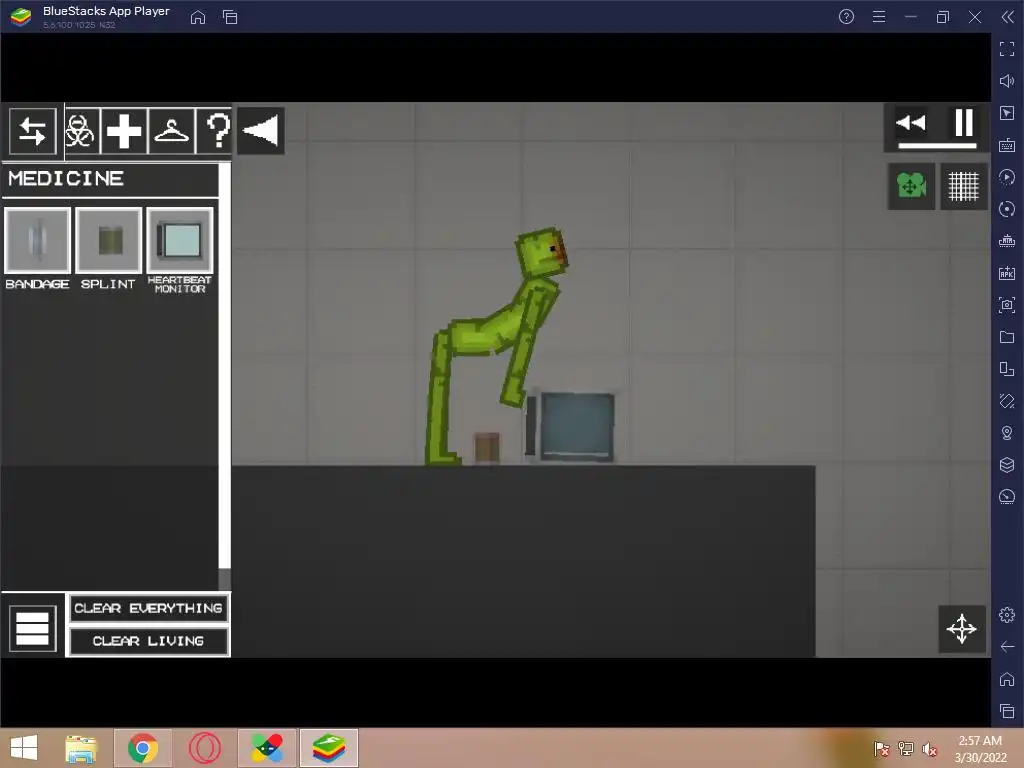Open Opera browser from taskbar
The height and width of the screenshot is (768, 1024).
point(205,748)
